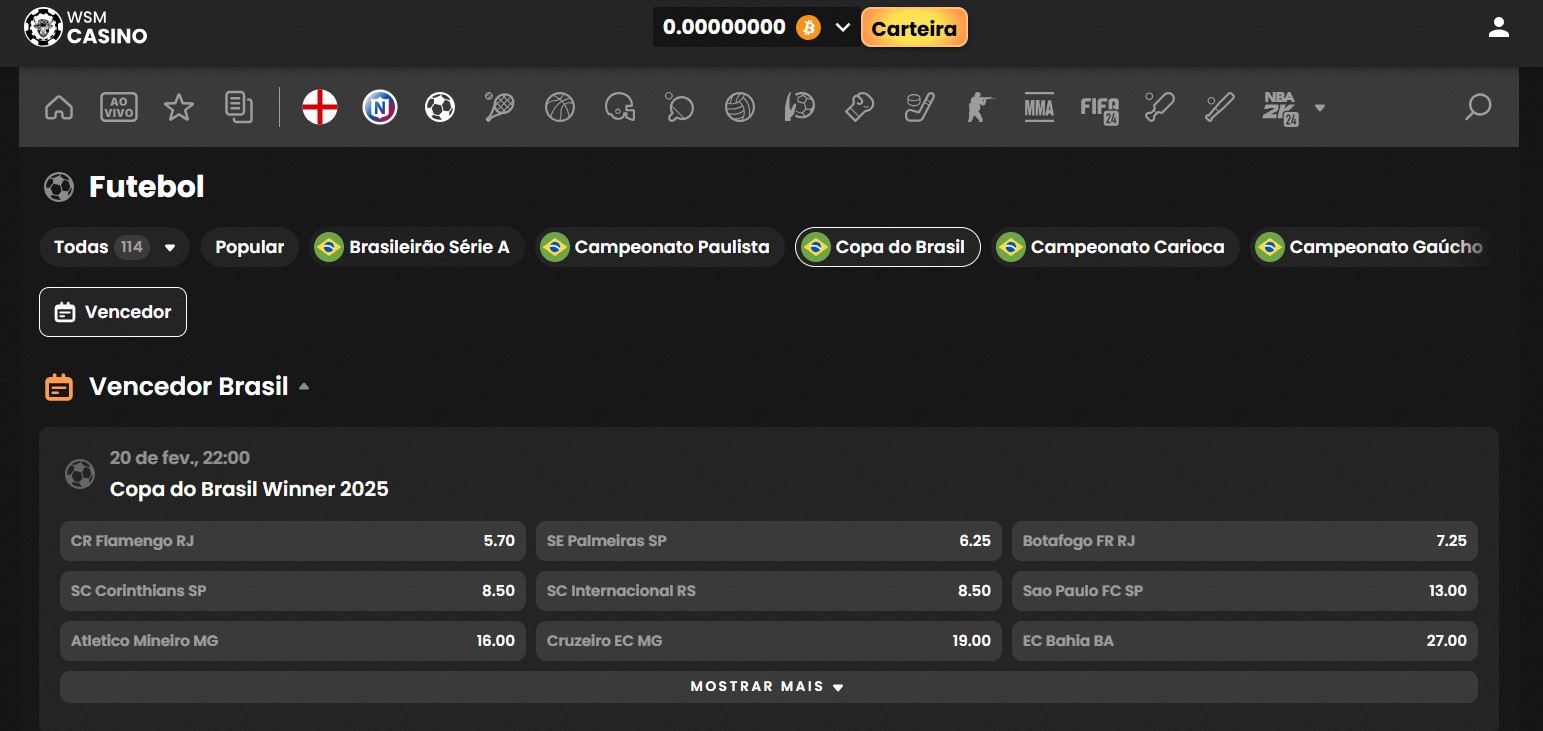1543x731 pixels.
Task: Open favorites star icon
Action: pyautogui.click(x=179, y=107)
